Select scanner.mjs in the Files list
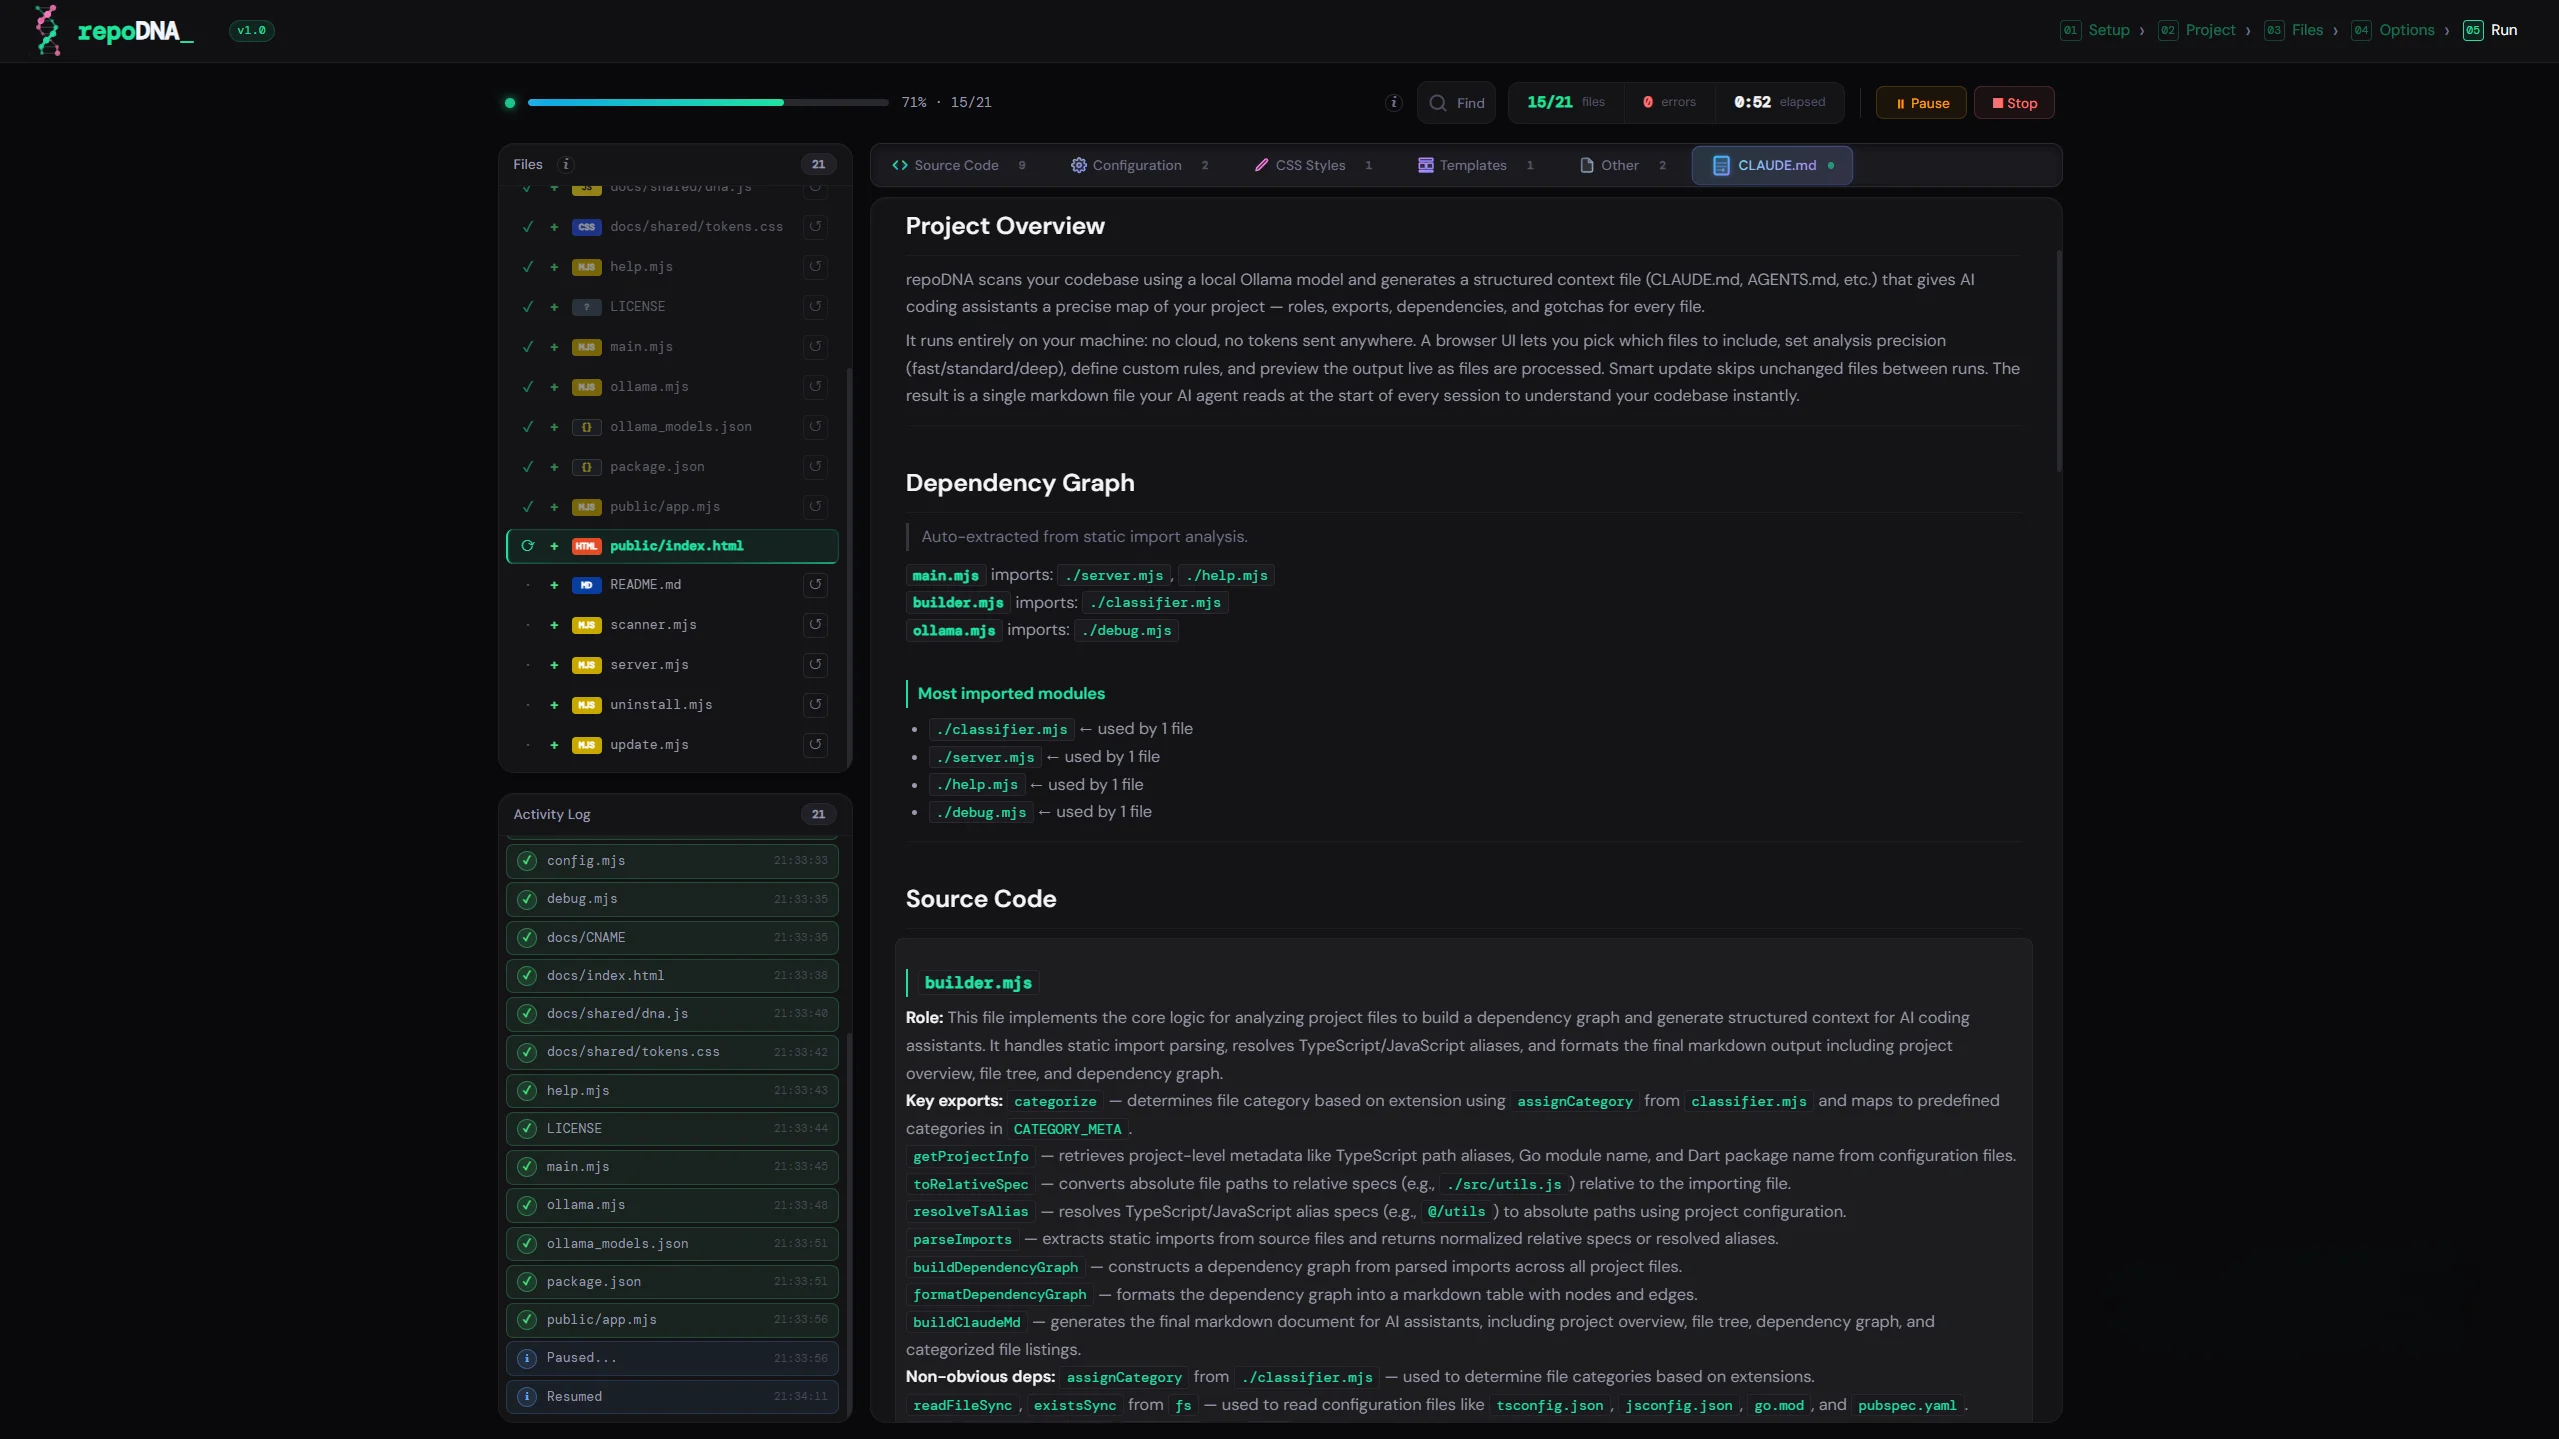Screen dimensions: 2559x1439 point(672,625)
